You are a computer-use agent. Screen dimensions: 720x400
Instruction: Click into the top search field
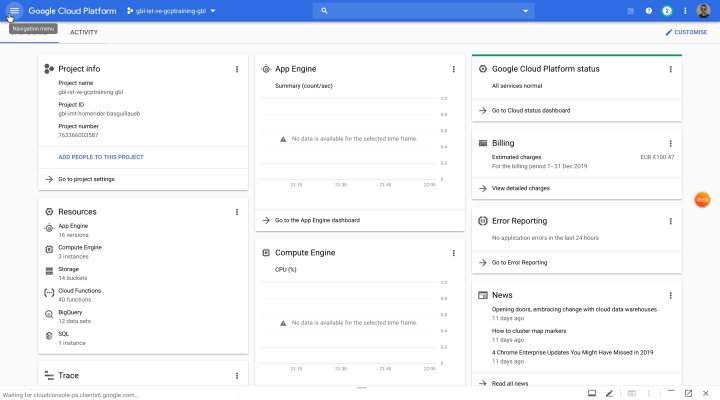click(423, 11)
